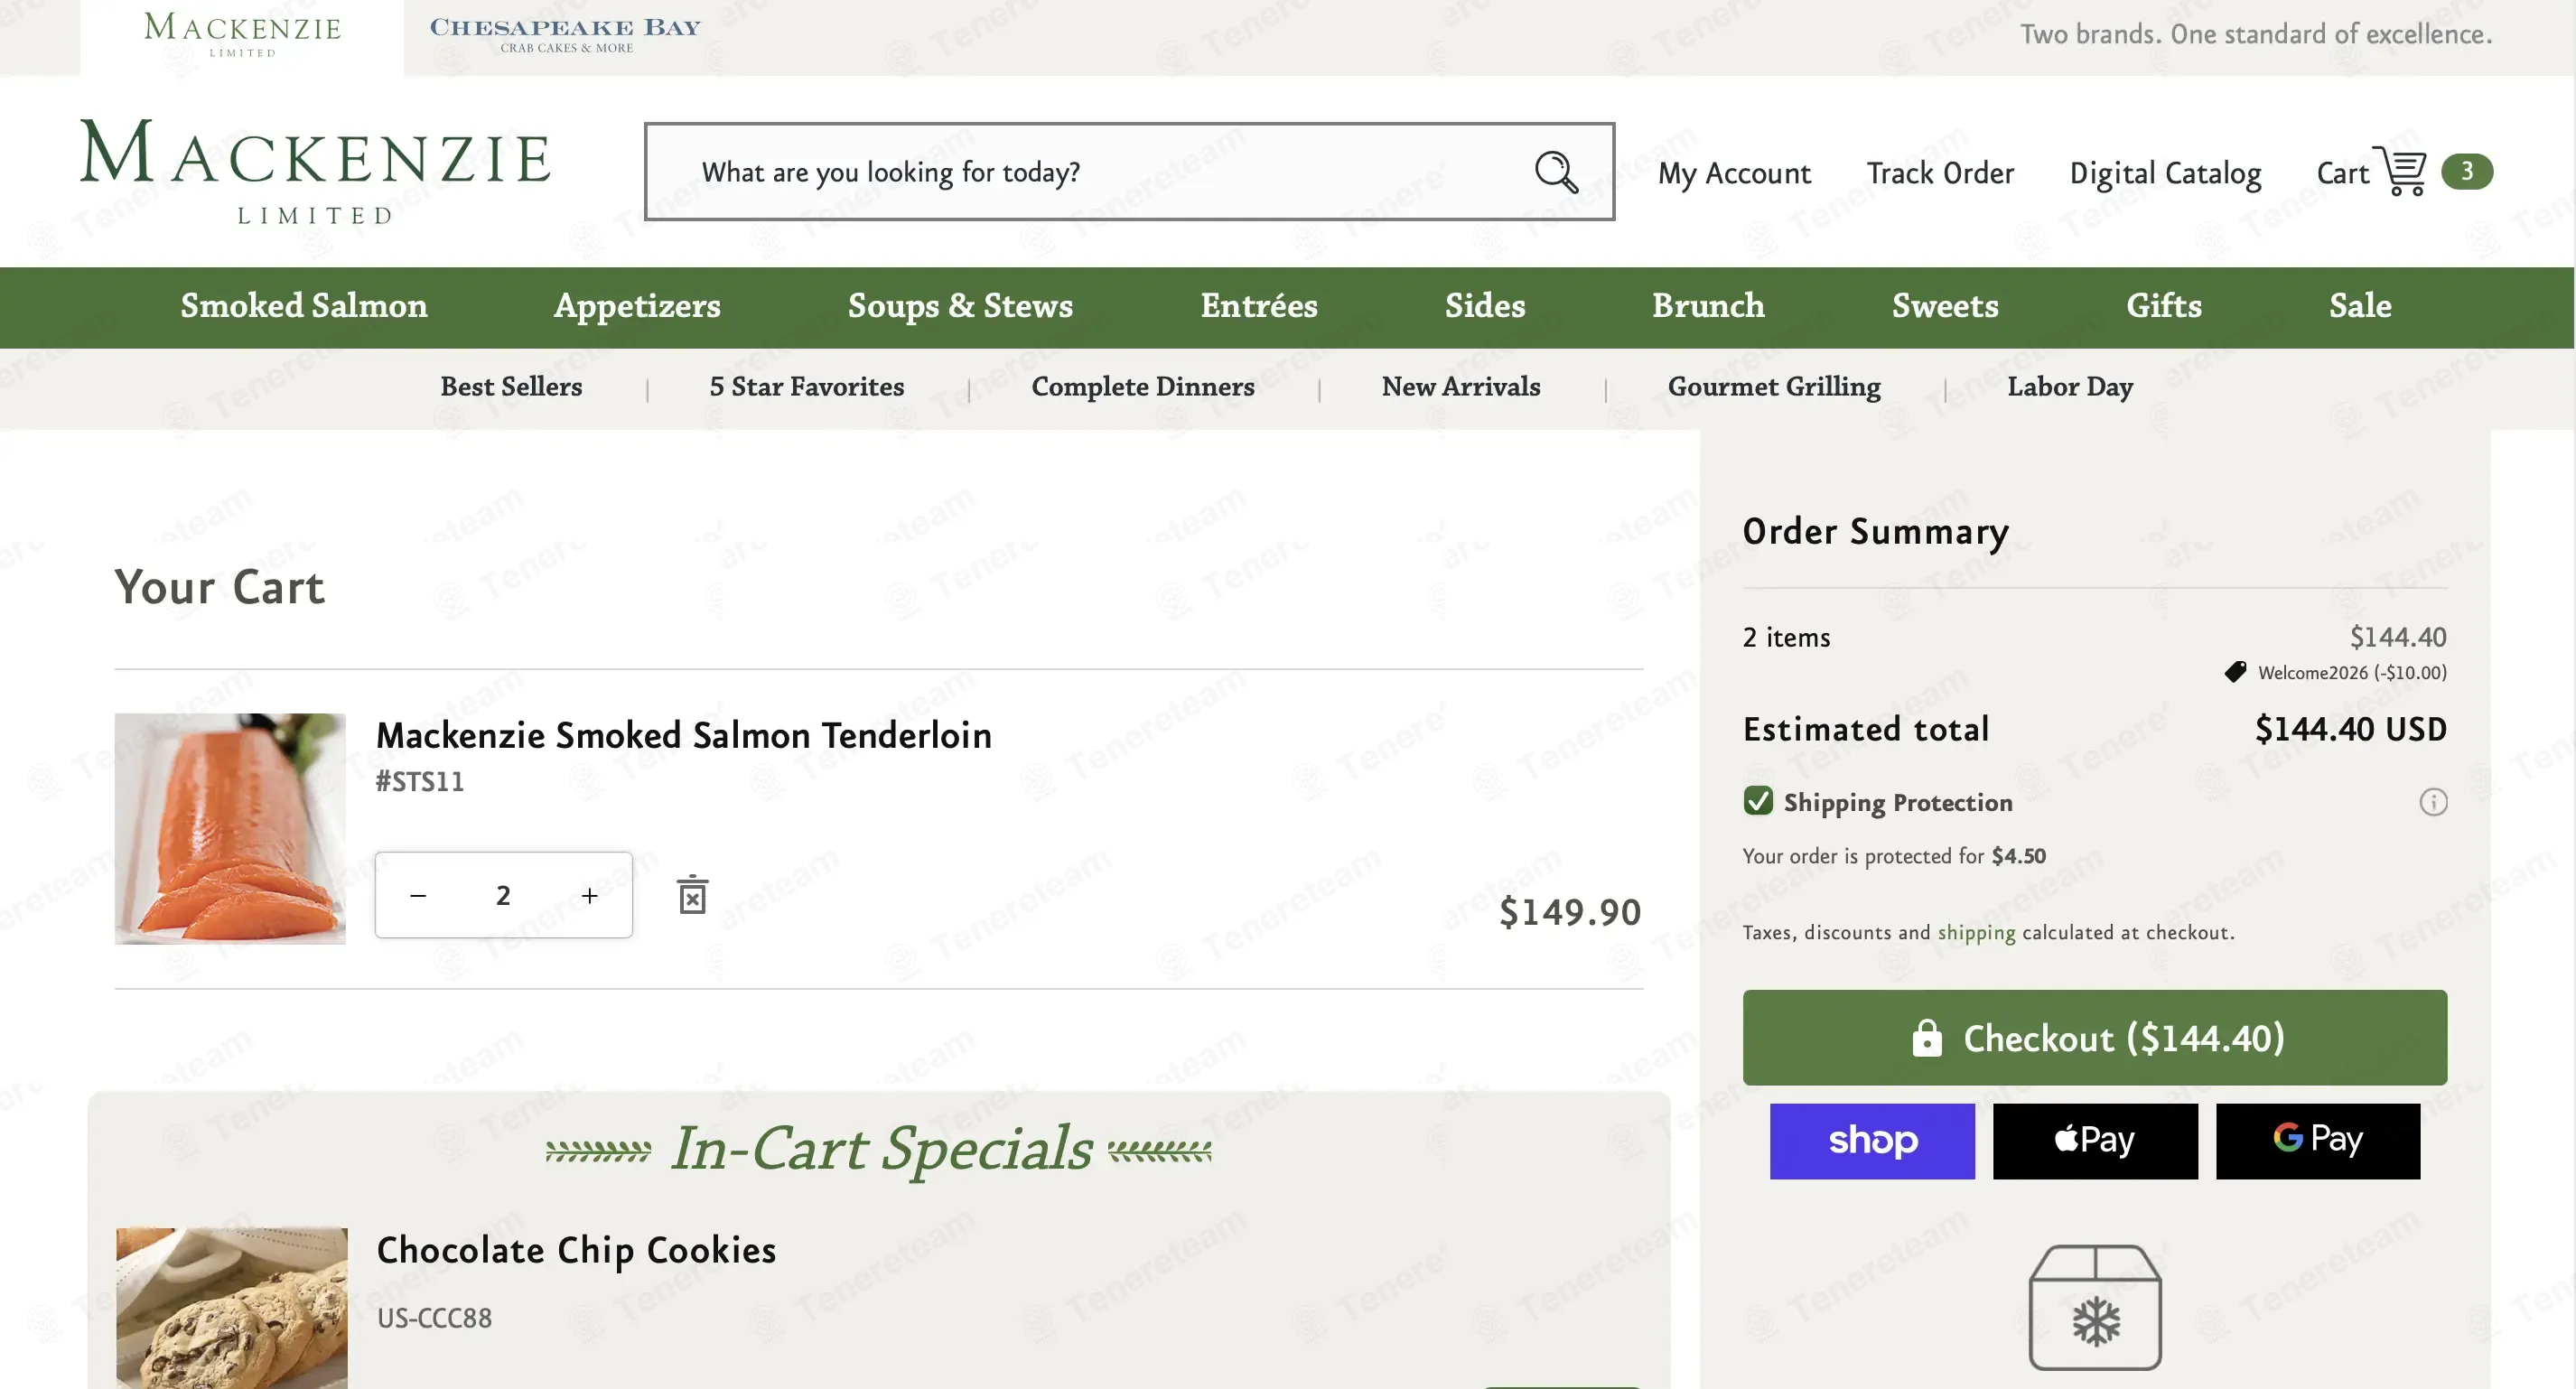The height and width of the screenshot is (1389, 2576).
Task: Open New Arrivals link
Action: pos(1461,387)
